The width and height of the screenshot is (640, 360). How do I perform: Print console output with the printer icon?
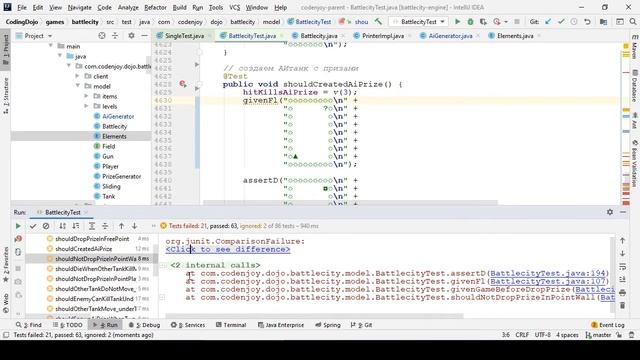pos(622,292)
